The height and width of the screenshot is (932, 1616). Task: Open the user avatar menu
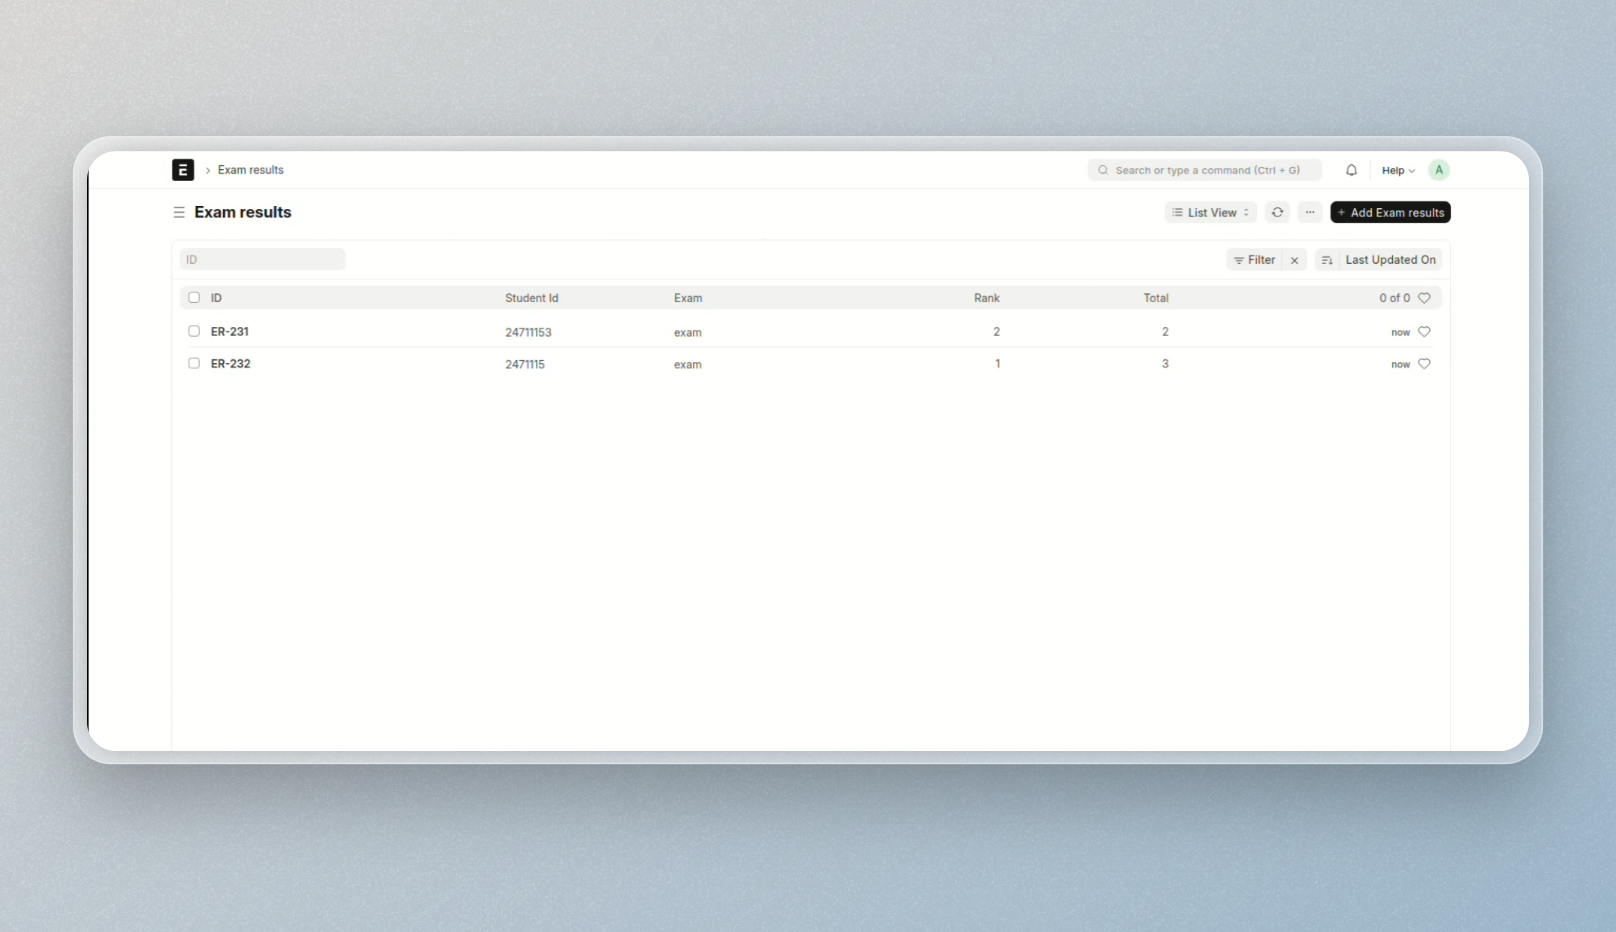click(1438, 170)
